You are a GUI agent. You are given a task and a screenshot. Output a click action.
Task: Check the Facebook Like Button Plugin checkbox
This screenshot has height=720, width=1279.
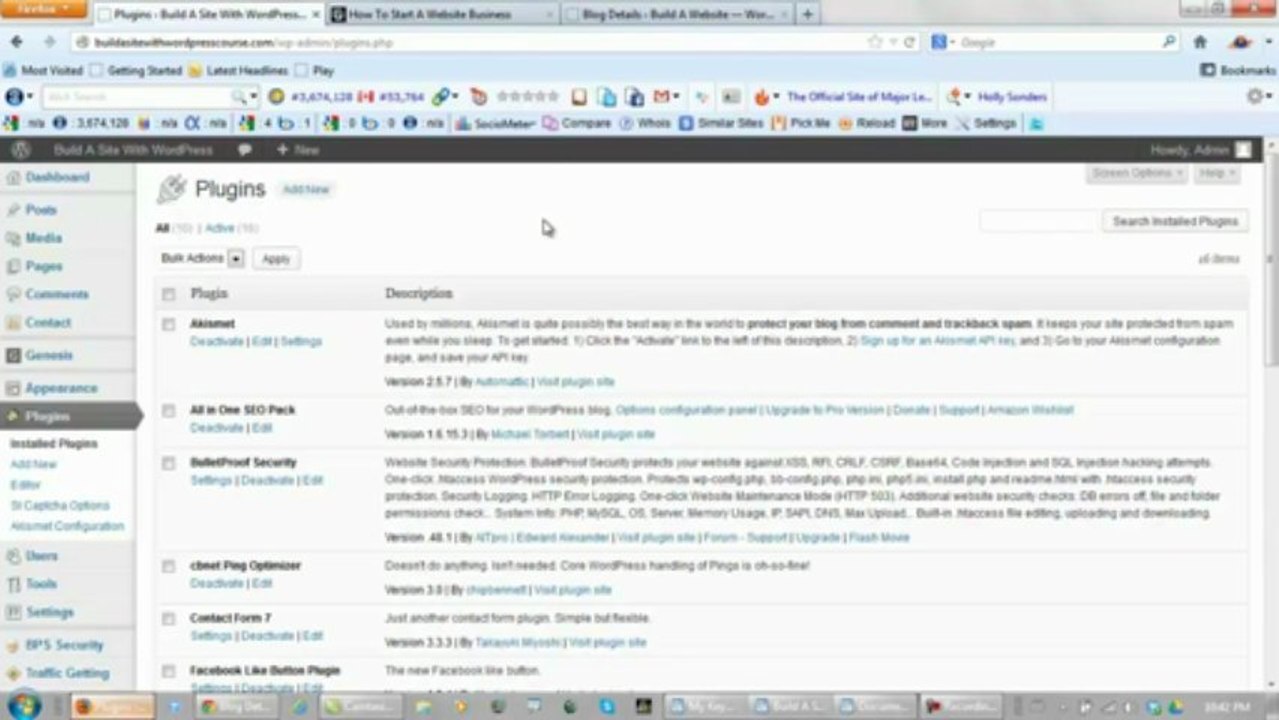point(168,671)
